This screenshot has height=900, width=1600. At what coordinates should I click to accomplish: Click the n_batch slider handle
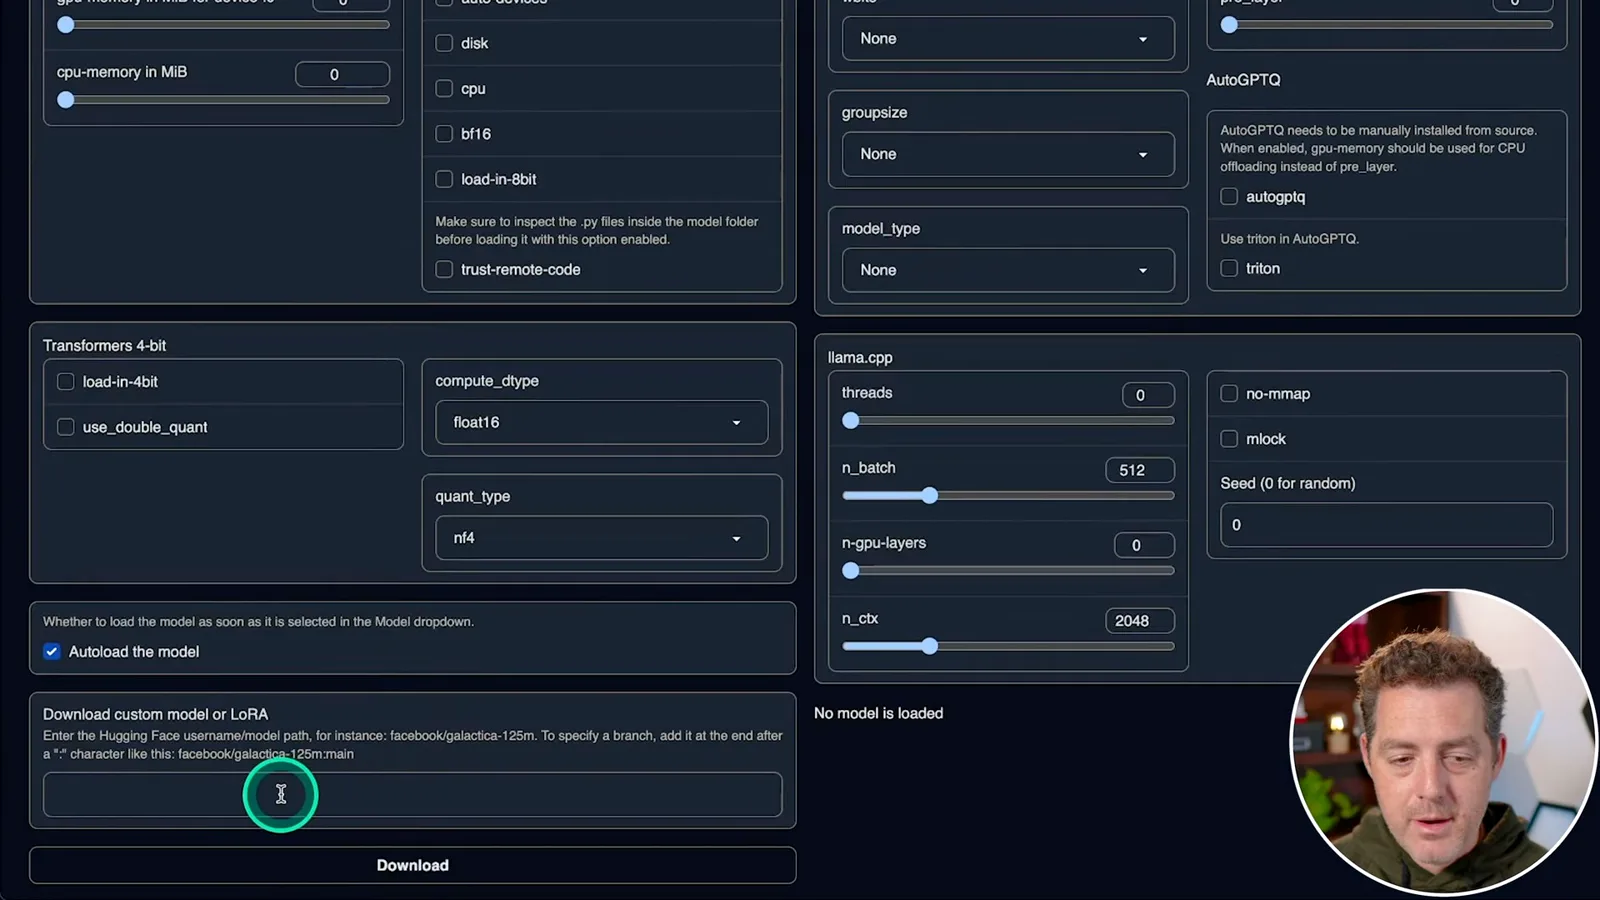tap(930, 496)
